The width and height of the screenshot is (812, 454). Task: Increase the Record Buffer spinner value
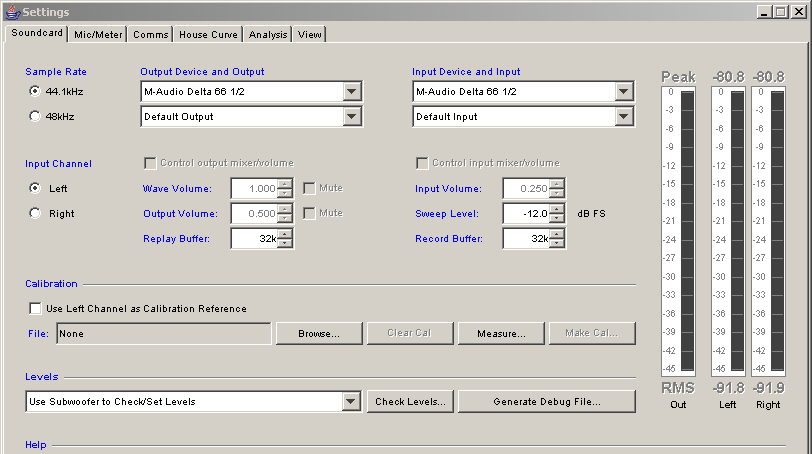coord(558,234)
